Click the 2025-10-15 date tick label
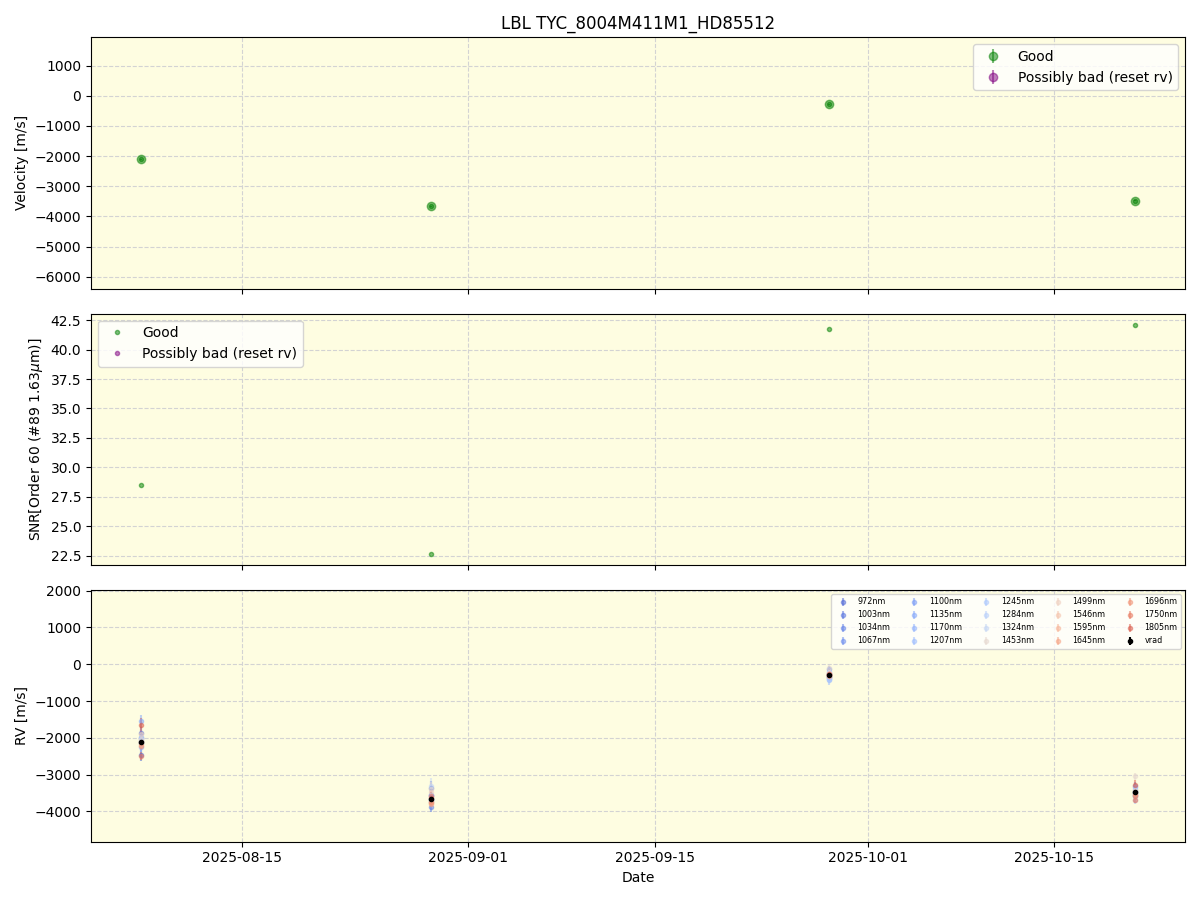Screen dimensions: 1200x900 point(1054,857)
